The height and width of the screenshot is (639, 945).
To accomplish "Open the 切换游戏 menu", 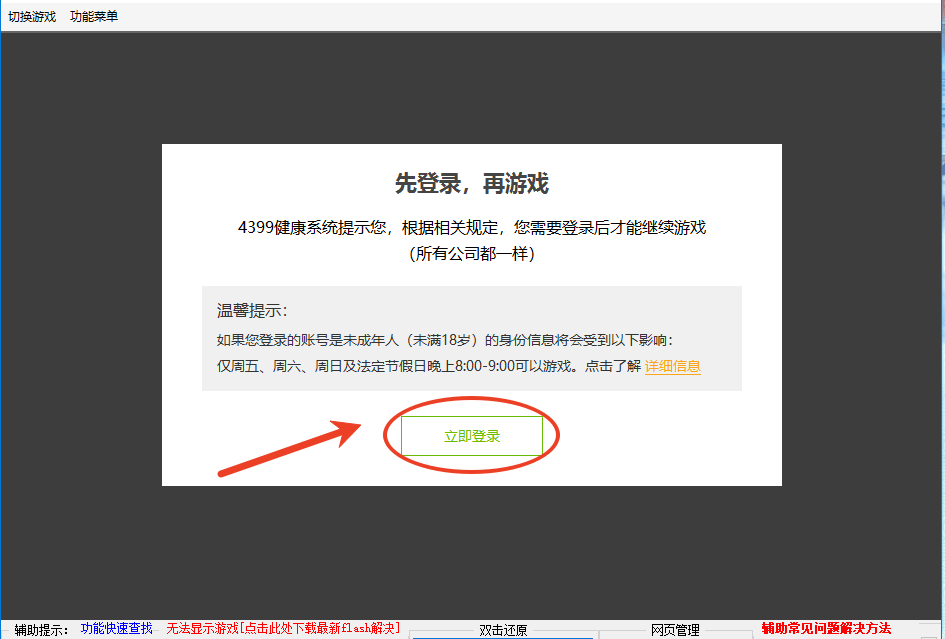I will (30, 15).
